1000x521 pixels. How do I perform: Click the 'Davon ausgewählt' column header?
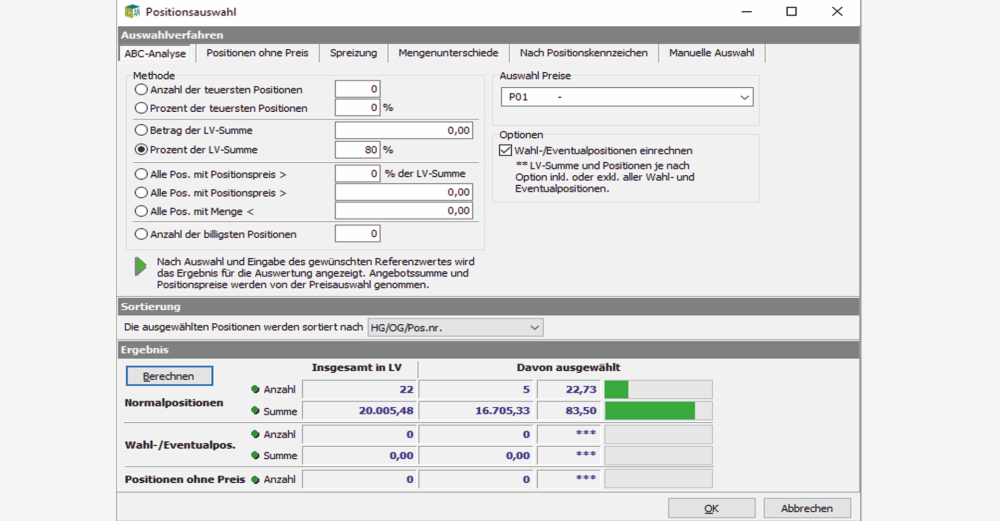[x=568, y=367]
